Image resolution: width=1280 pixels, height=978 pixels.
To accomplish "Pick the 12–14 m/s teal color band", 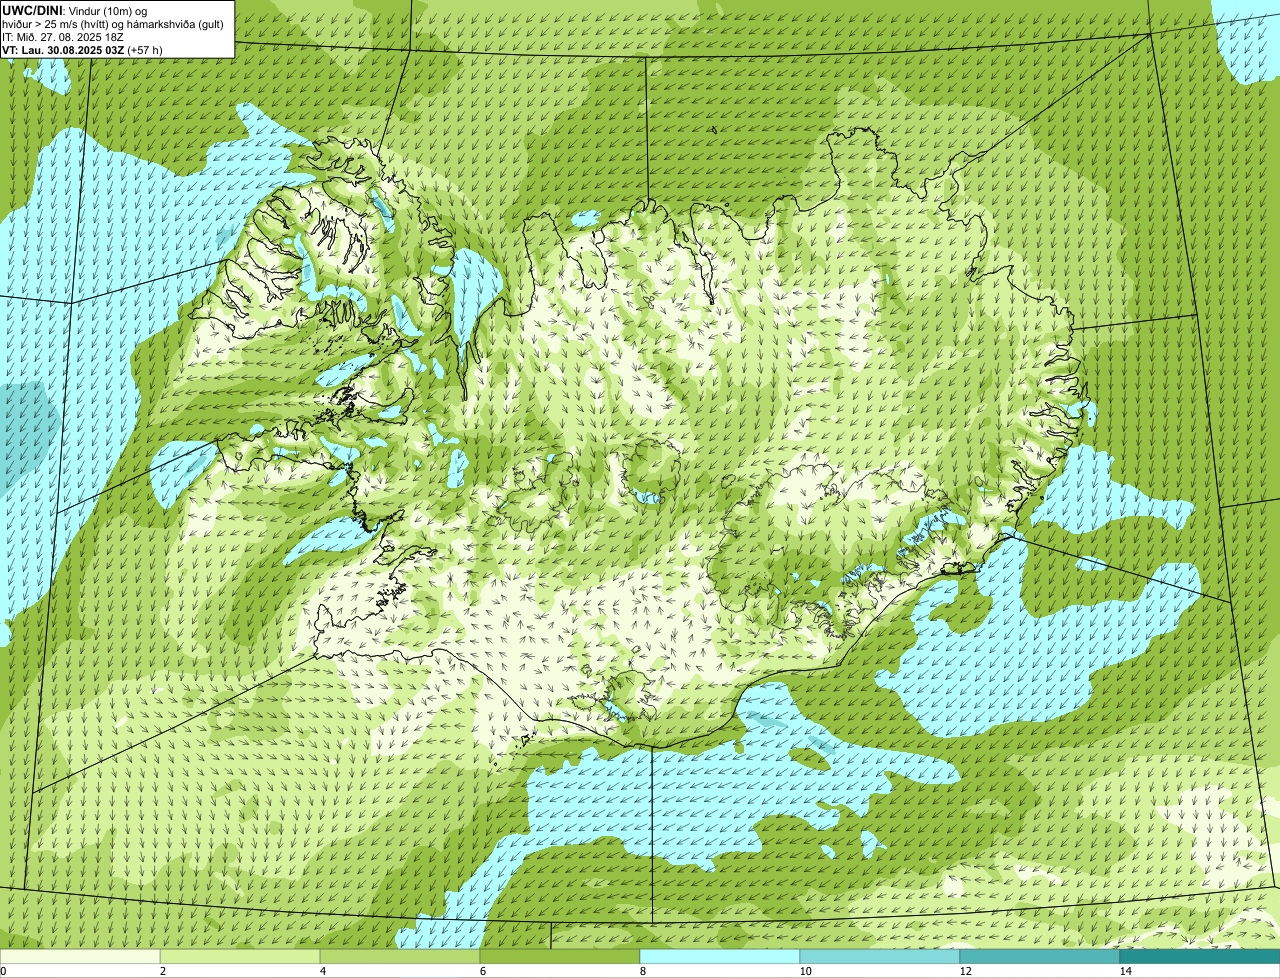I will [1040, 957].
